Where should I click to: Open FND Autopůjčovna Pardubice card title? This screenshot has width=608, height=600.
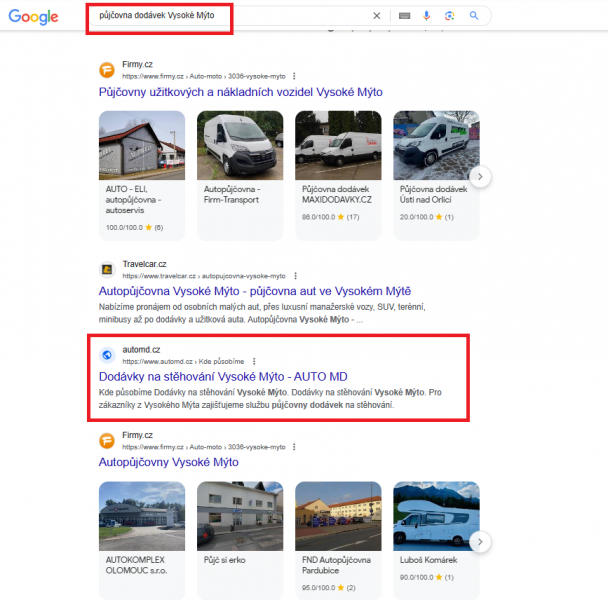[x=336, y=565]
